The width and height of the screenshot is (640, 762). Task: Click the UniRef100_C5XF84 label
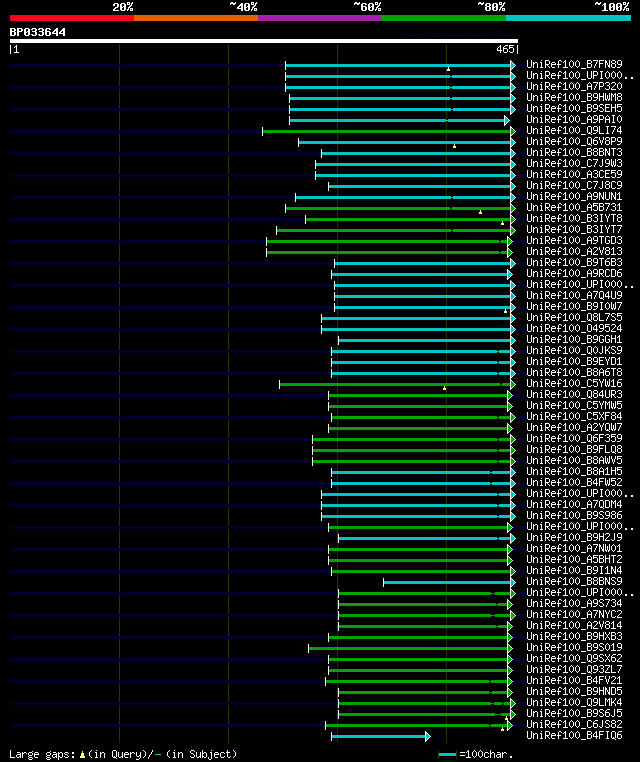pyautogui.click(x=574, y=416)
